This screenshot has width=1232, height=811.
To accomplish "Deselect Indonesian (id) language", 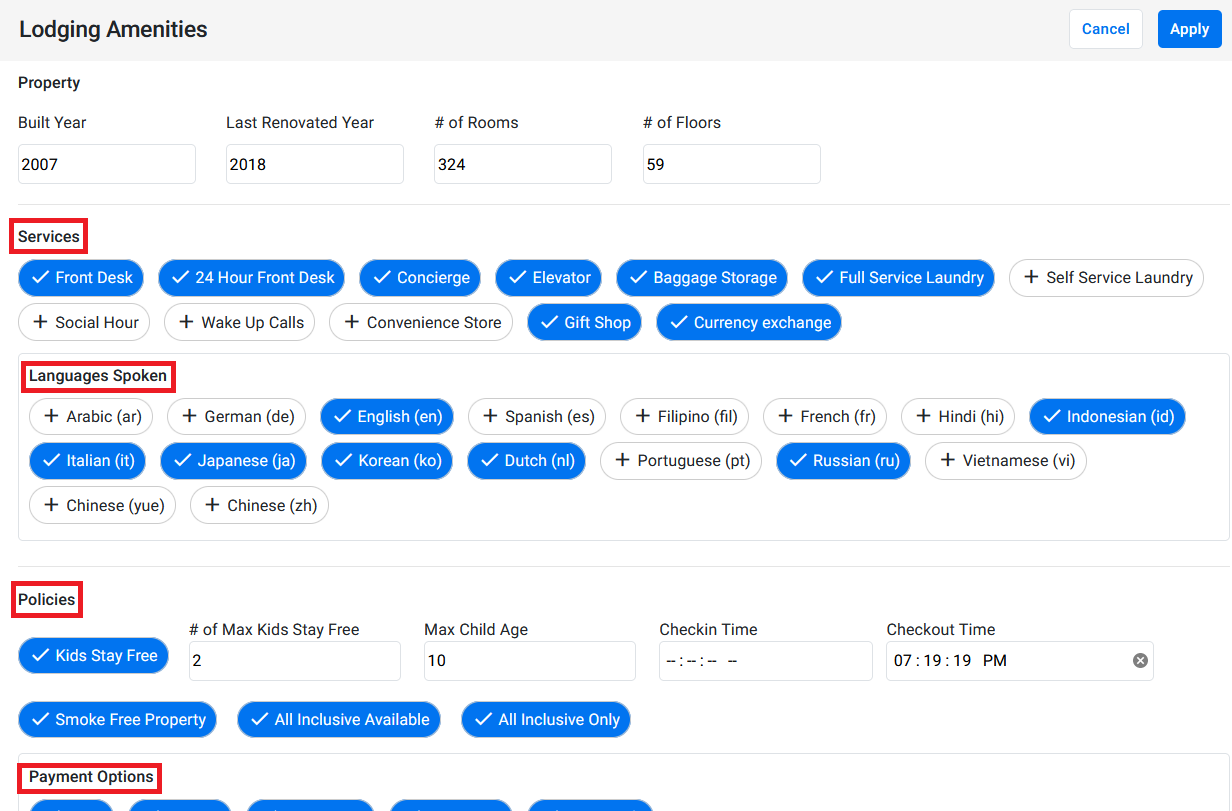I will point(1107,416).
